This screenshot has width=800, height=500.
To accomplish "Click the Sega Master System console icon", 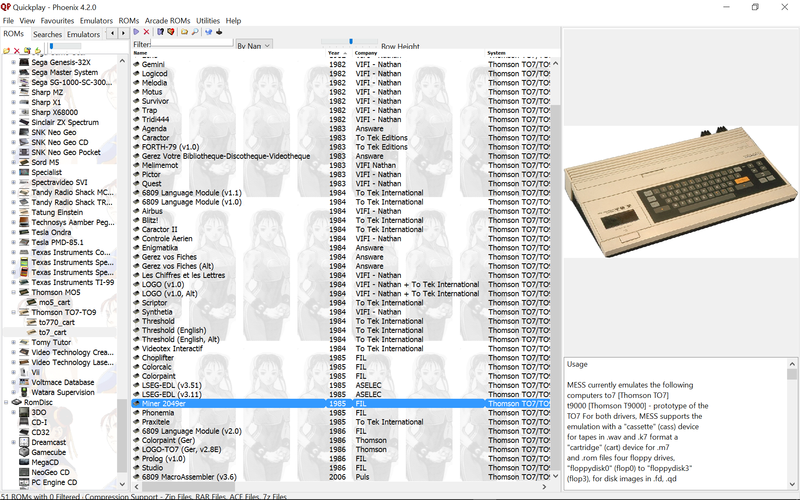I will pyautogui.click(x=23, y=72).
